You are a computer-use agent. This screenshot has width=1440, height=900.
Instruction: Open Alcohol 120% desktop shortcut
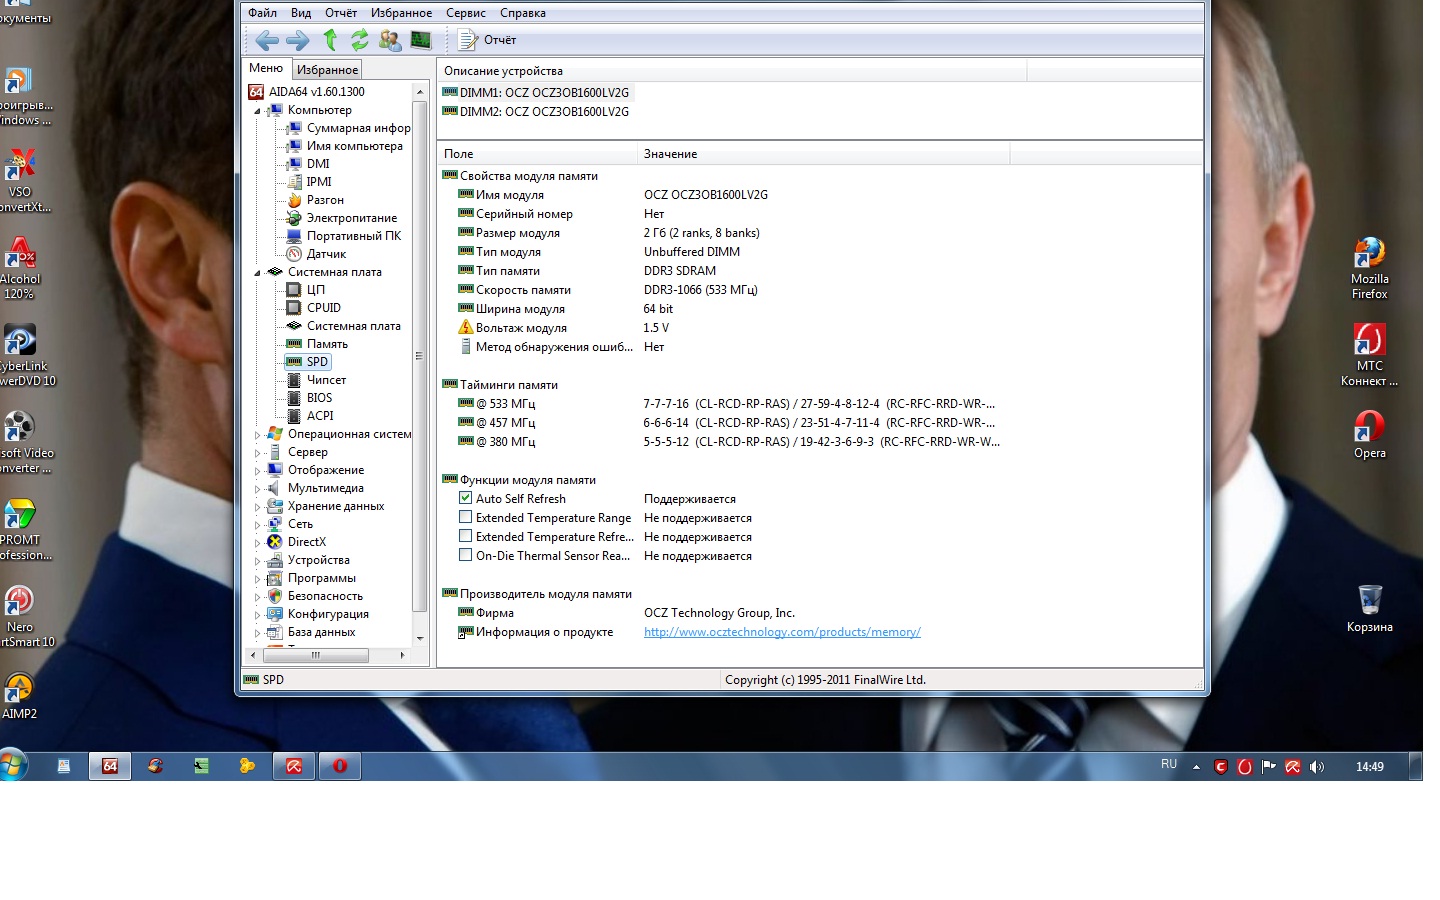click(19, 268)
